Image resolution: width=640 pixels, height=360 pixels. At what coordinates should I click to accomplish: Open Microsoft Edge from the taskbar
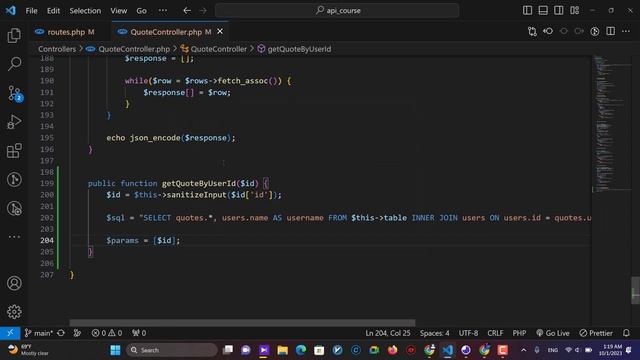pyautogui.click(x=301, y=350)
